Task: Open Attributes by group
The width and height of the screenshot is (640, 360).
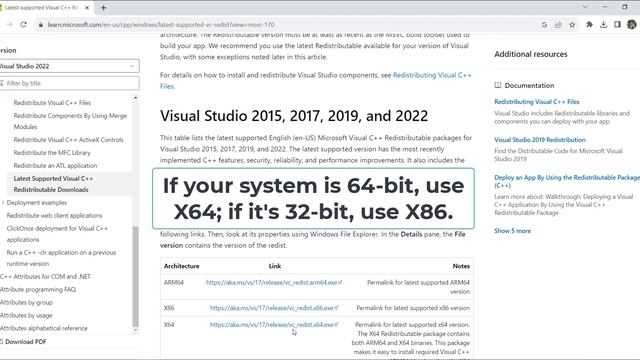Action: (x=27, y=302)
